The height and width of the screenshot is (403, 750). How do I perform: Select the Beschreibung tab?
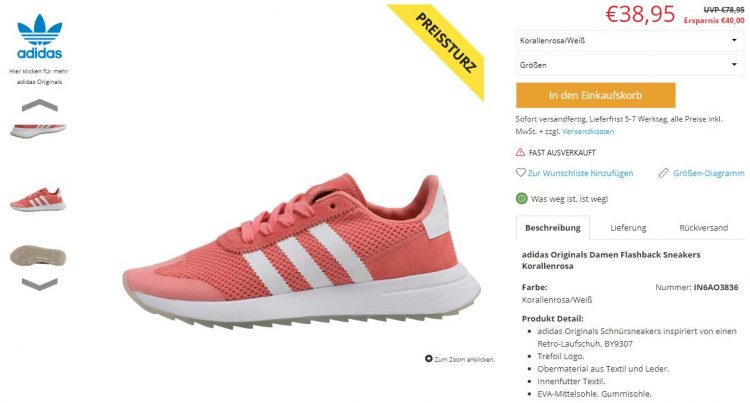coord(552,228)
